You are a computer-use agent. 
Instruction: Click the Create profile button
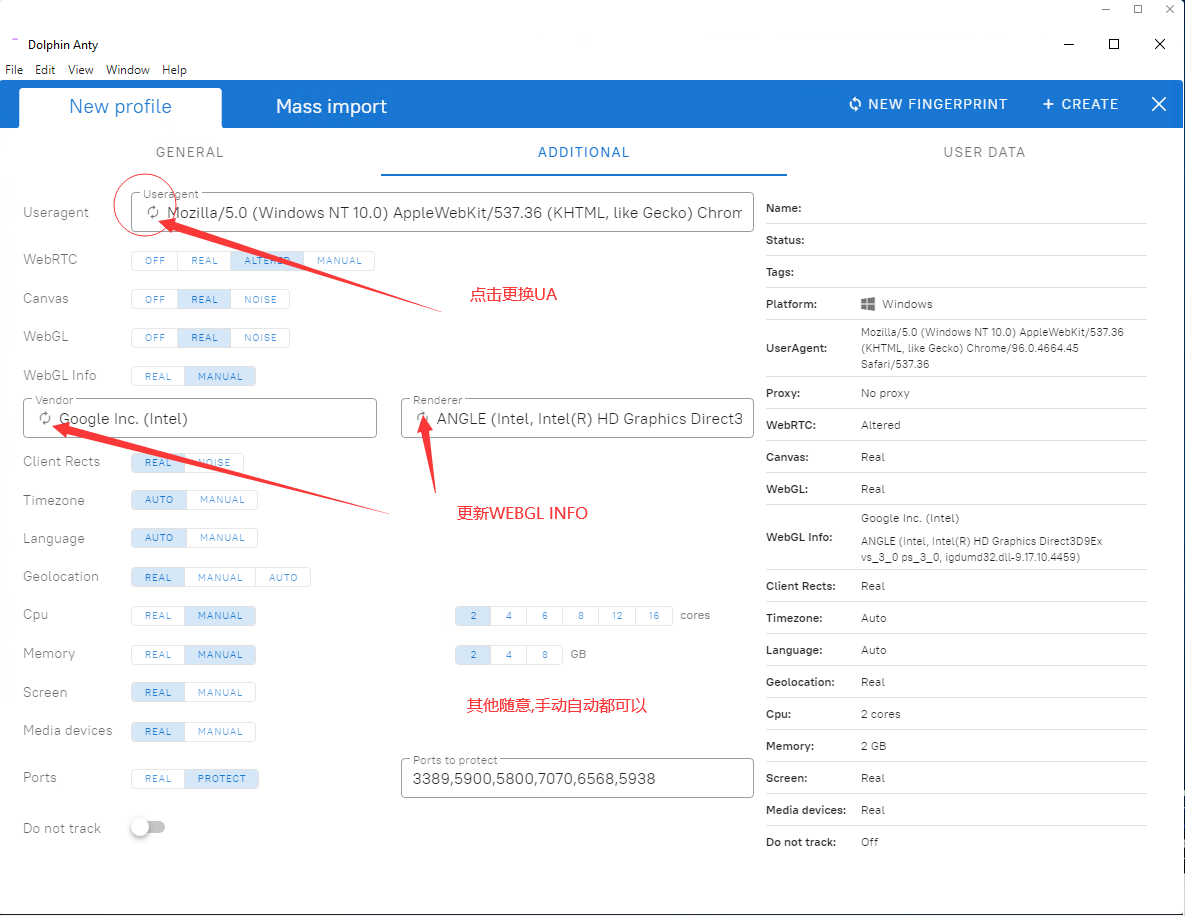pyautogui.click(x=1080, y=104)
